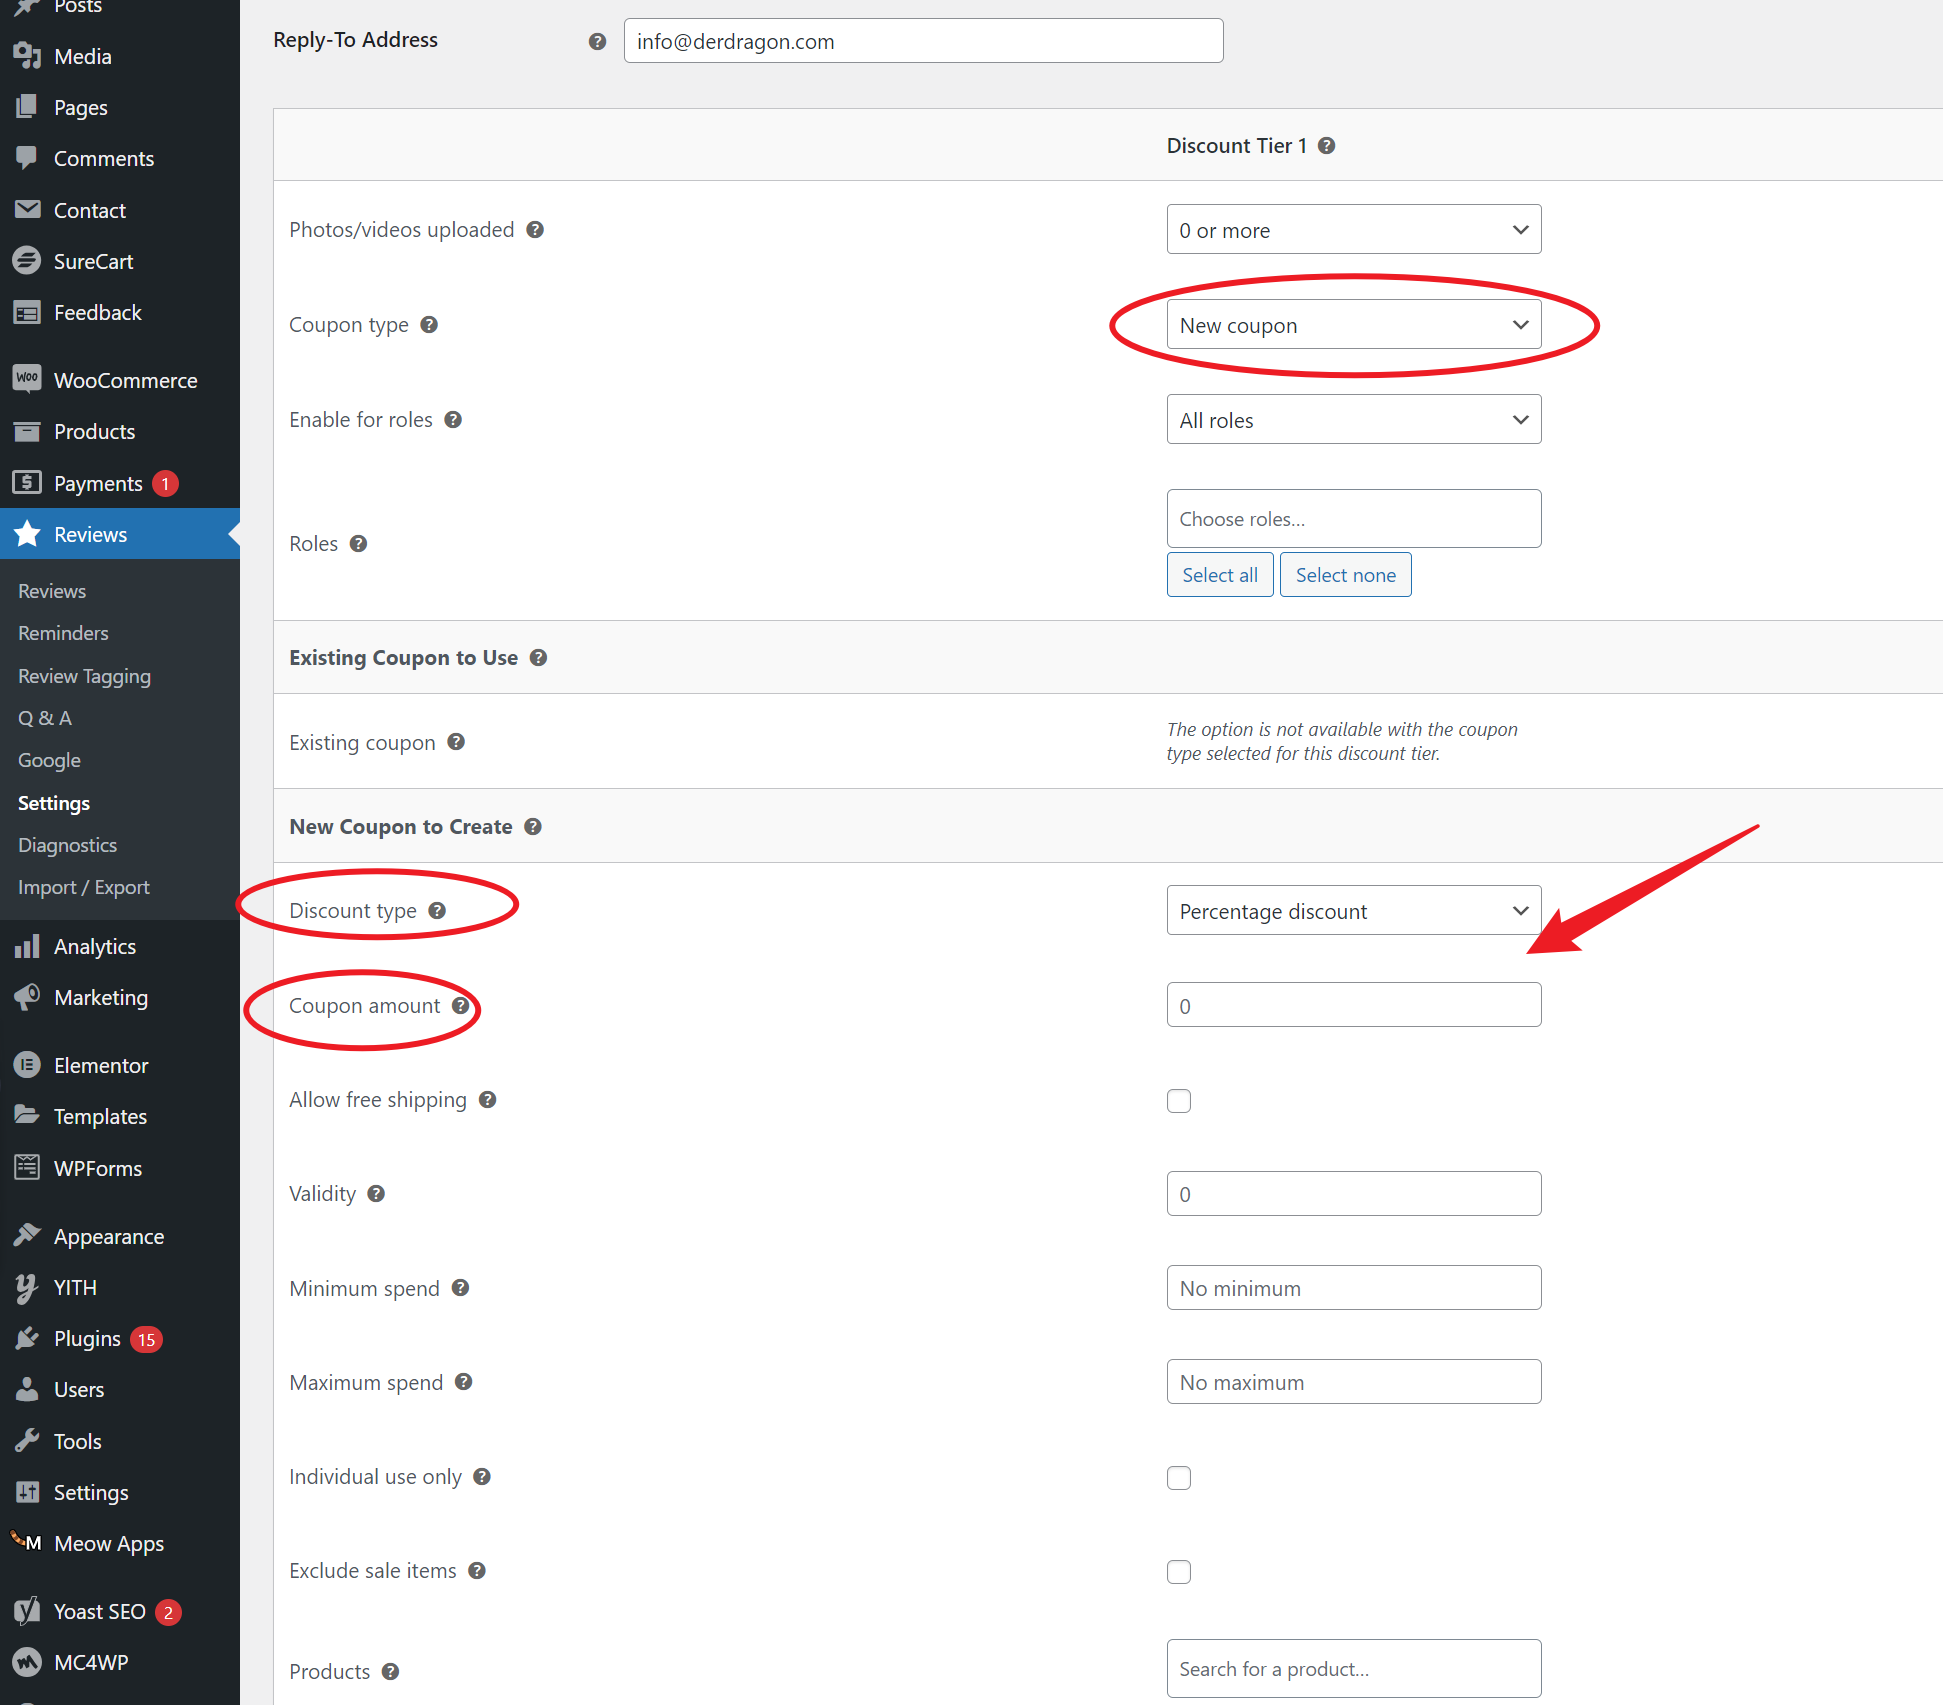
Task: Open the Import / Export page
Action: (x=83, y=887)
